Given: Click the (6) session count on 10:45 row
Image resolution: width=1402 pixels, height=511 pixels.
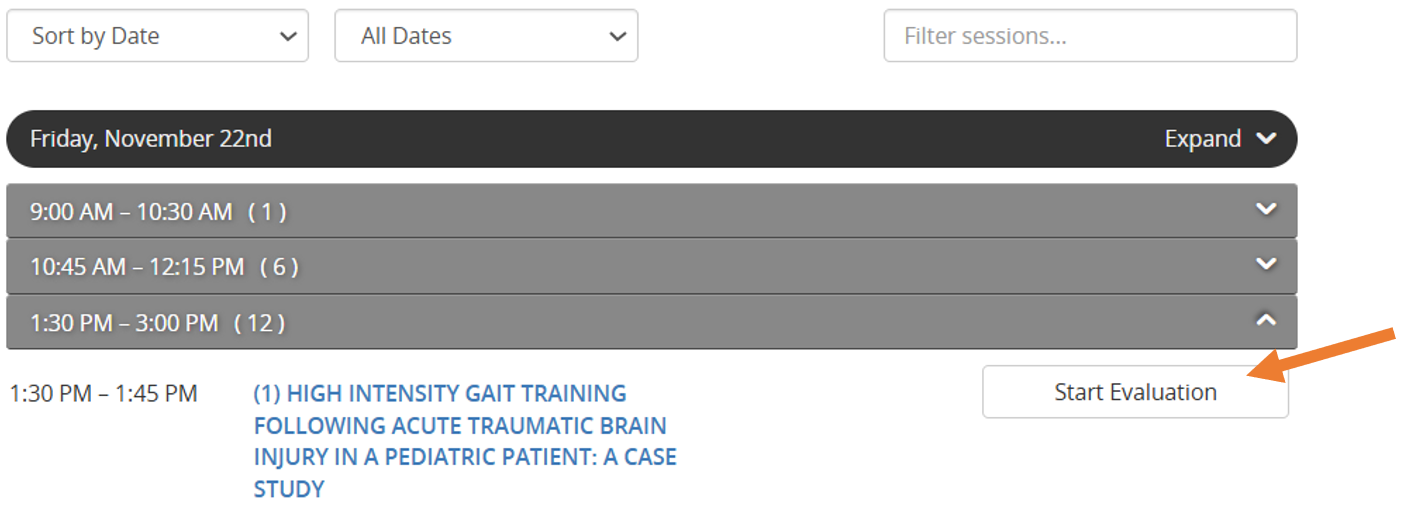Looking at the screenshot, I should click(279, 267).
